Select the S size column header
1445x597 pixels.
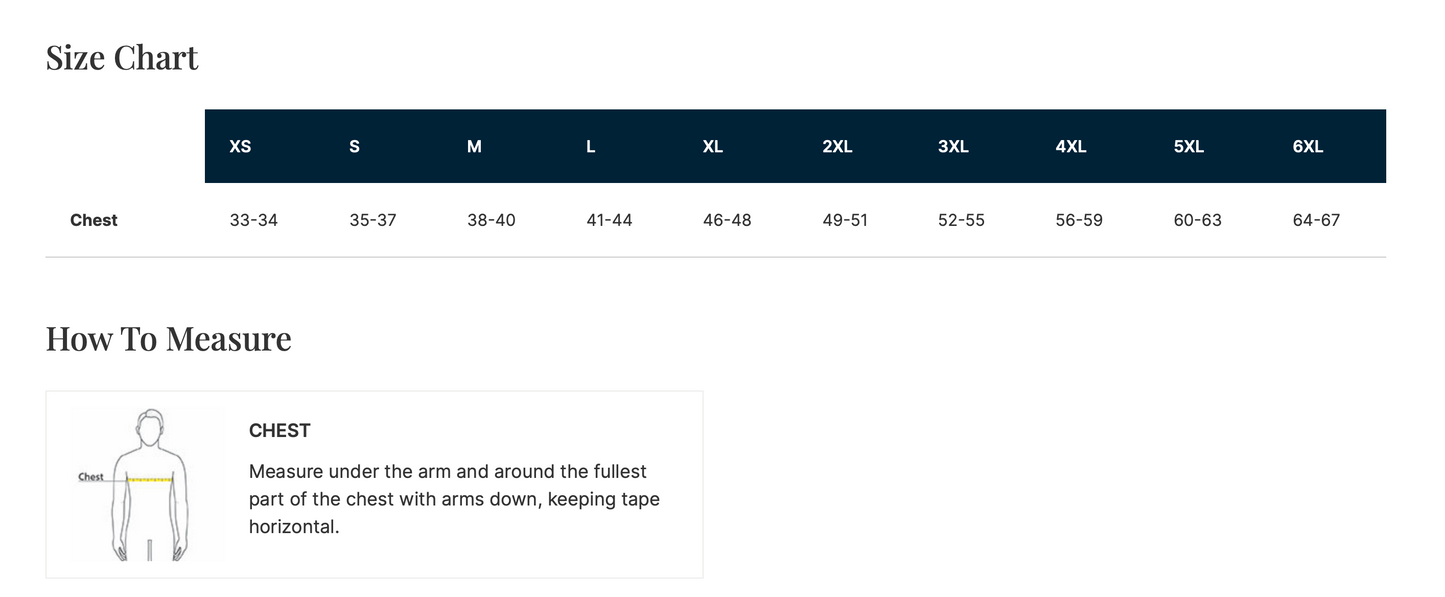tap(354, 147)
